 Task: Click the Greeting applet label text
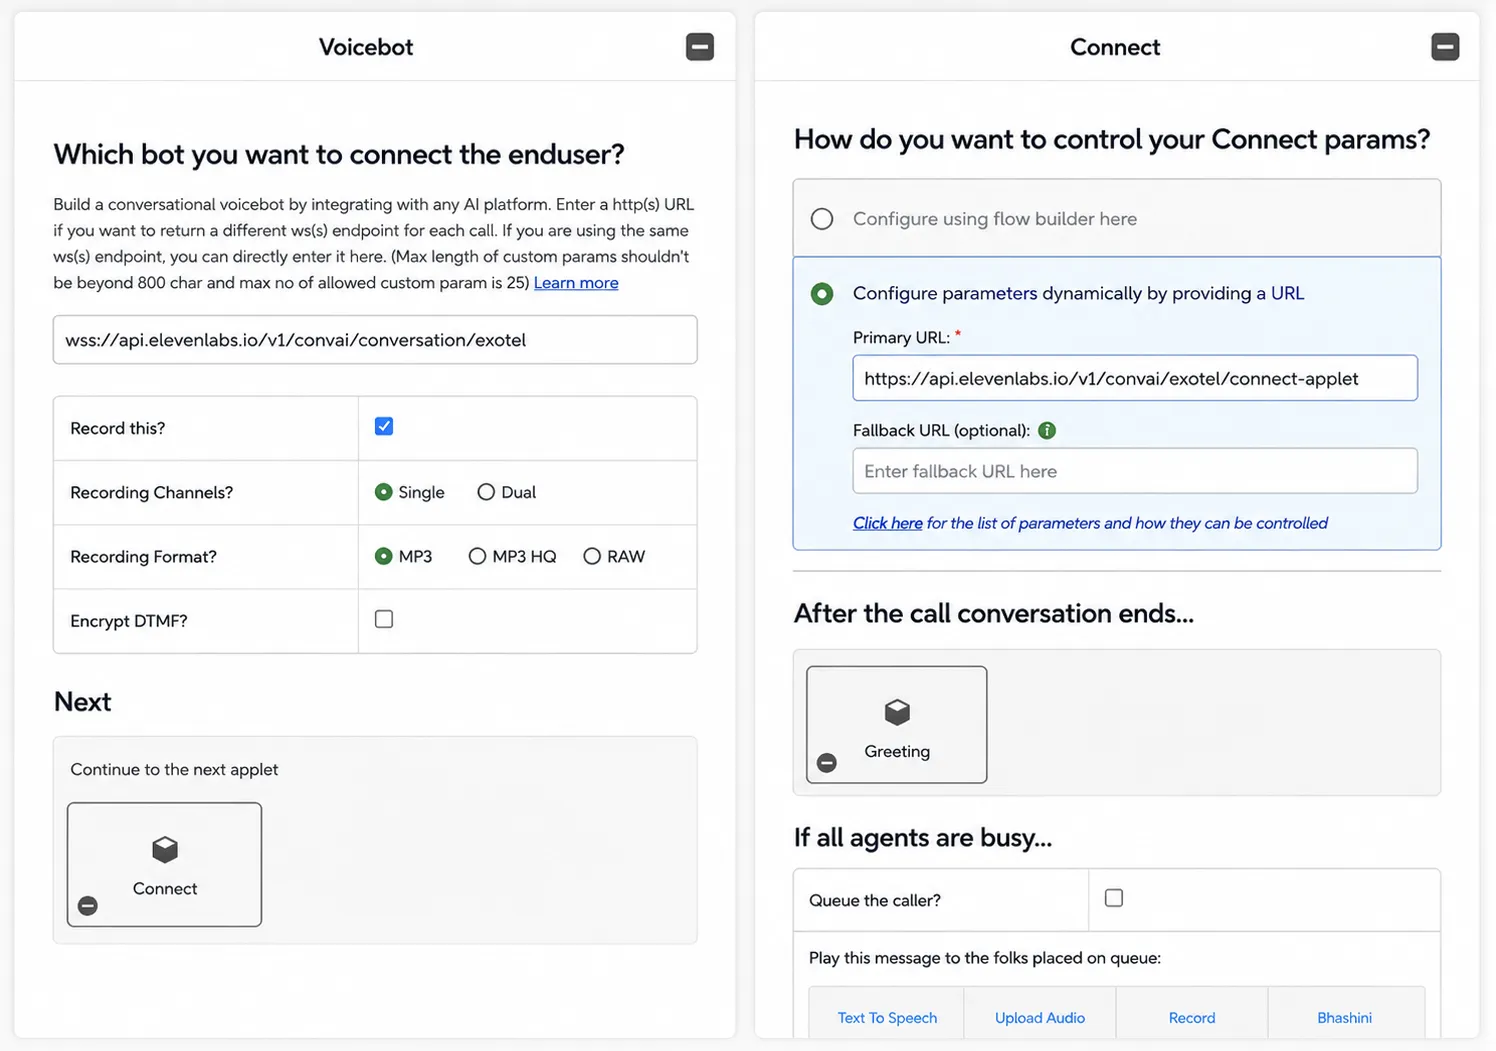(x=897, y=751)
